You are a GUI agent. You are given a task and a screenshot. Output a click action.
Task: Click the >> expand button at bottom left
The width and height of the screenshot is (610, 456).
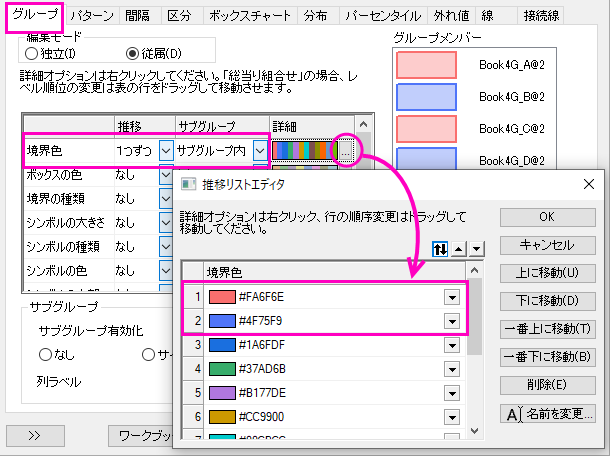point(35,435)
